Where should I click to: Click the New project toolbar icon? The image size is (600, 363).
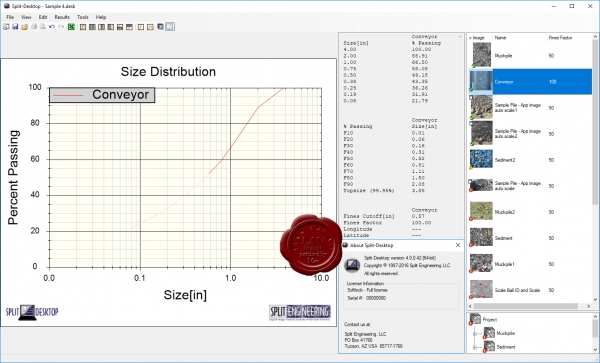point(6,27)
